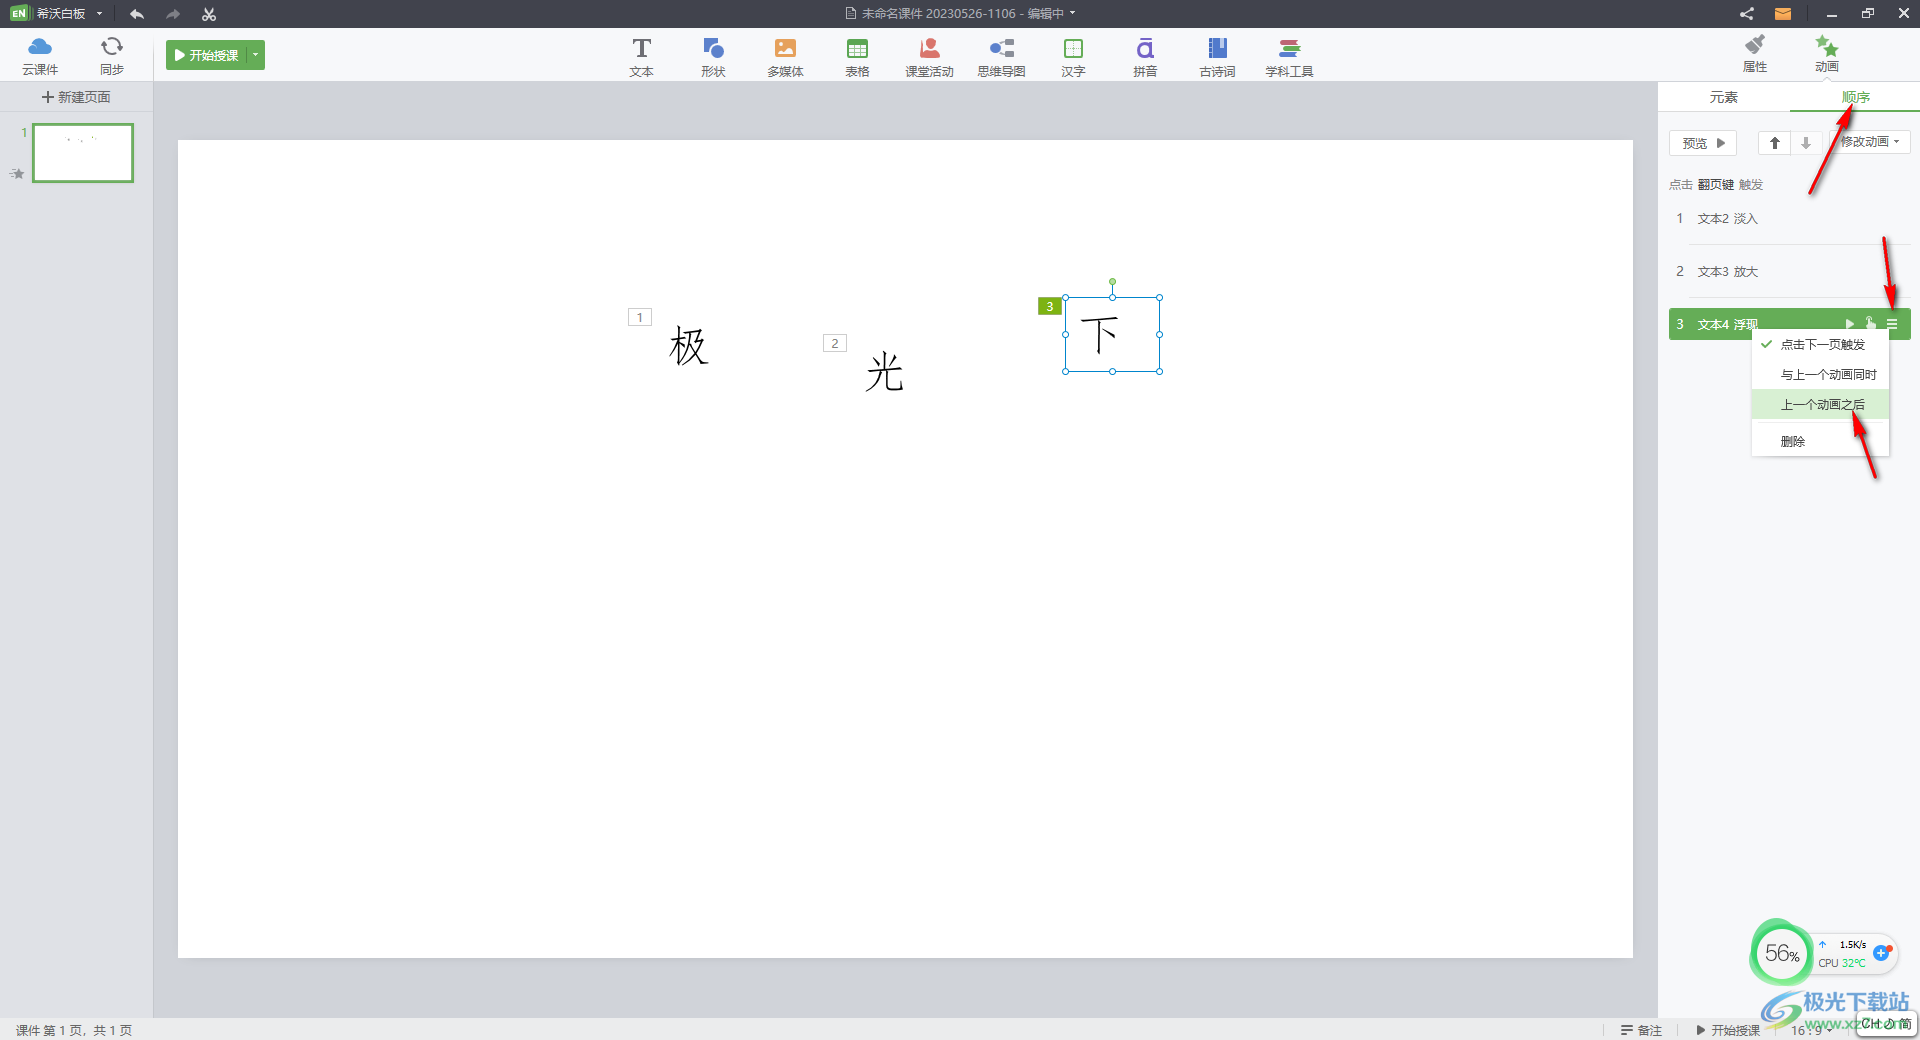The width and height of the screenshot is (1920, 1040).
Task: Click the hand trigger icon on 文本4 row
Action: click(x=1870, y=323)
